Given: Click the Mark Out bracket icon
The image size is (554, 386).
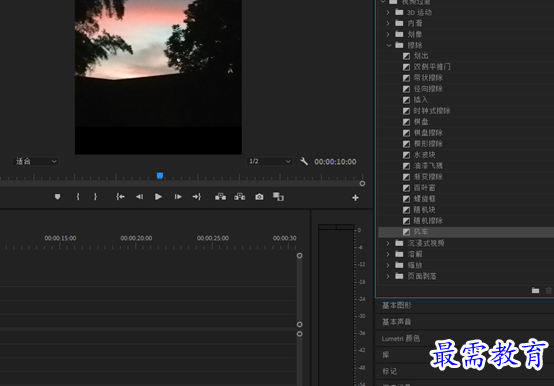Looking at the screenshot, I should pos(95,197).
